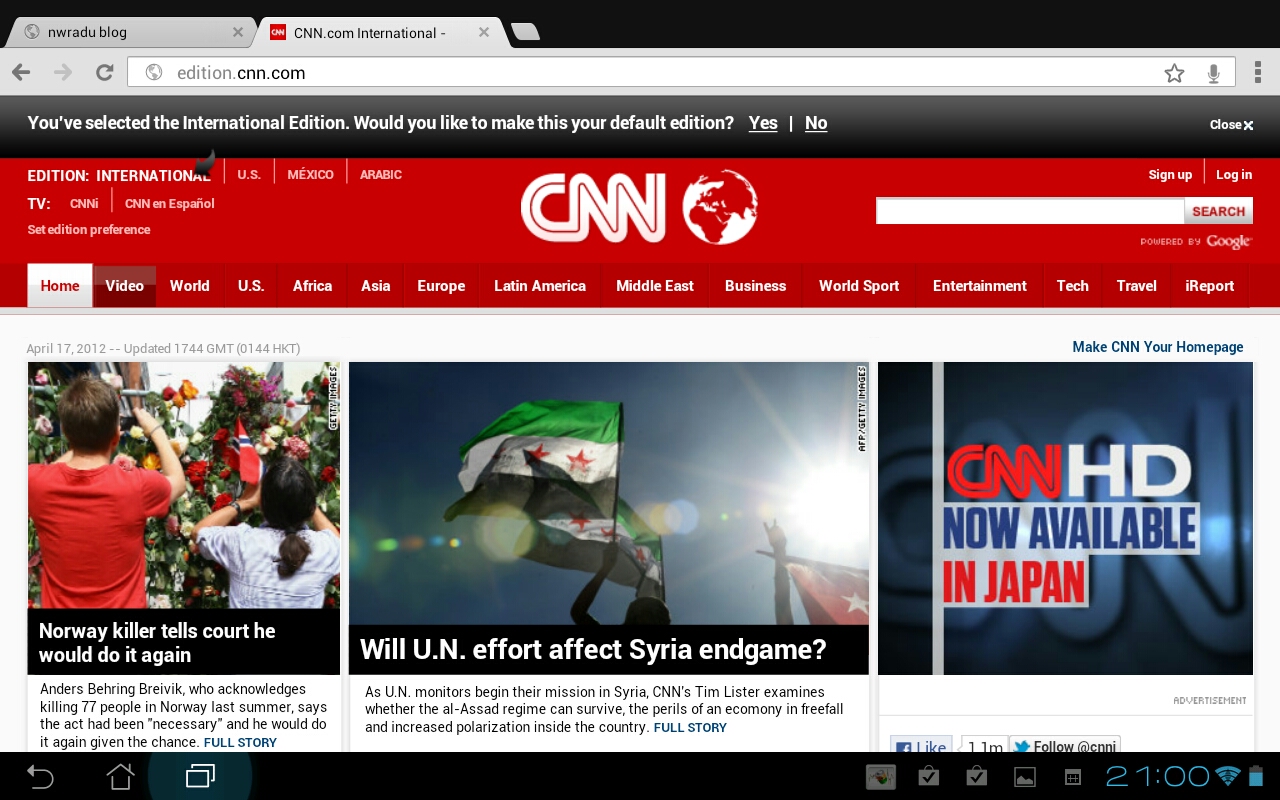Close the nwradu blog tab

coord(238,32)
